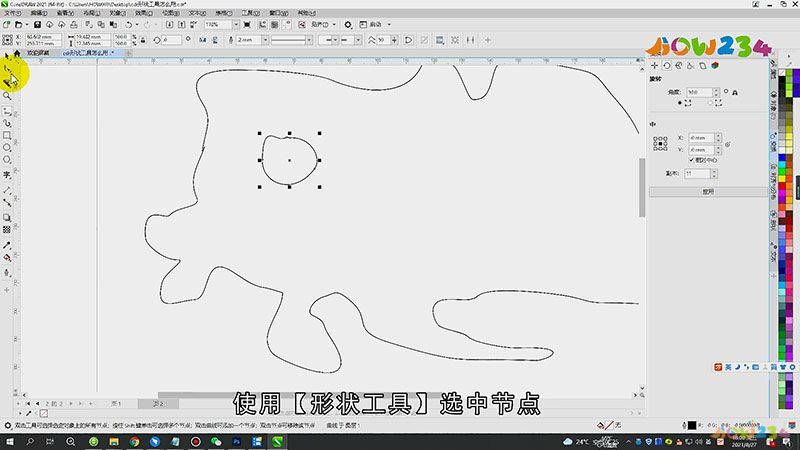
Task: Open the 文件 File menu
Action: click(x=12, y=13)
